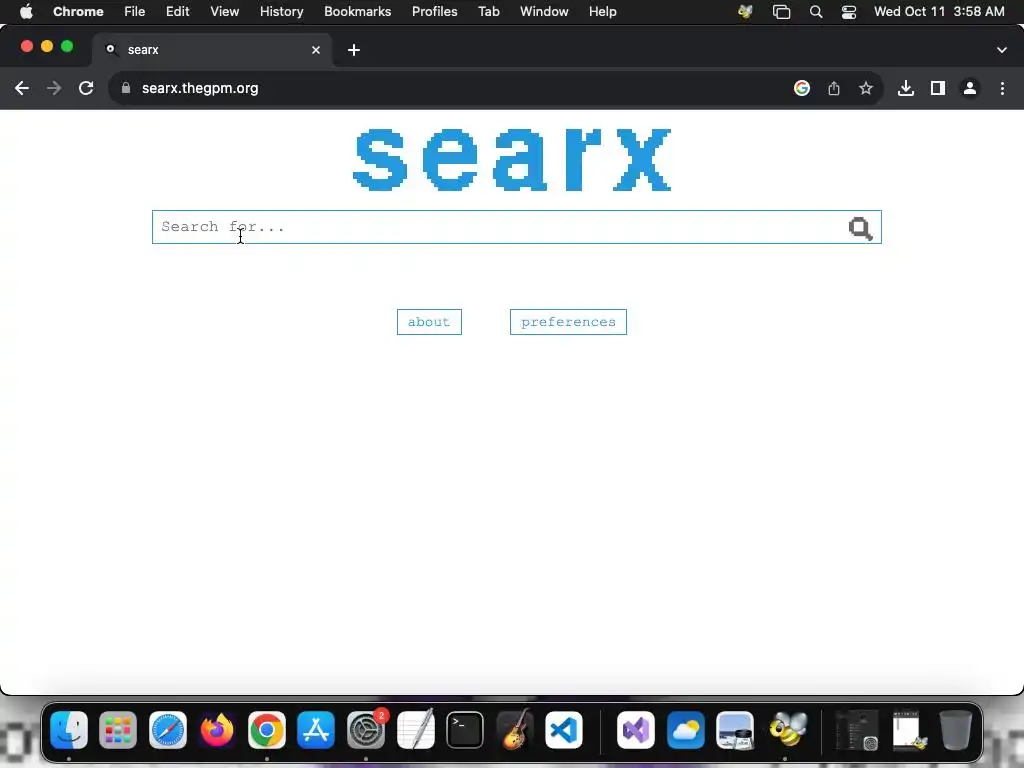Open Chrome downloads icon
1024x768 pixels.
pos(906,88)
